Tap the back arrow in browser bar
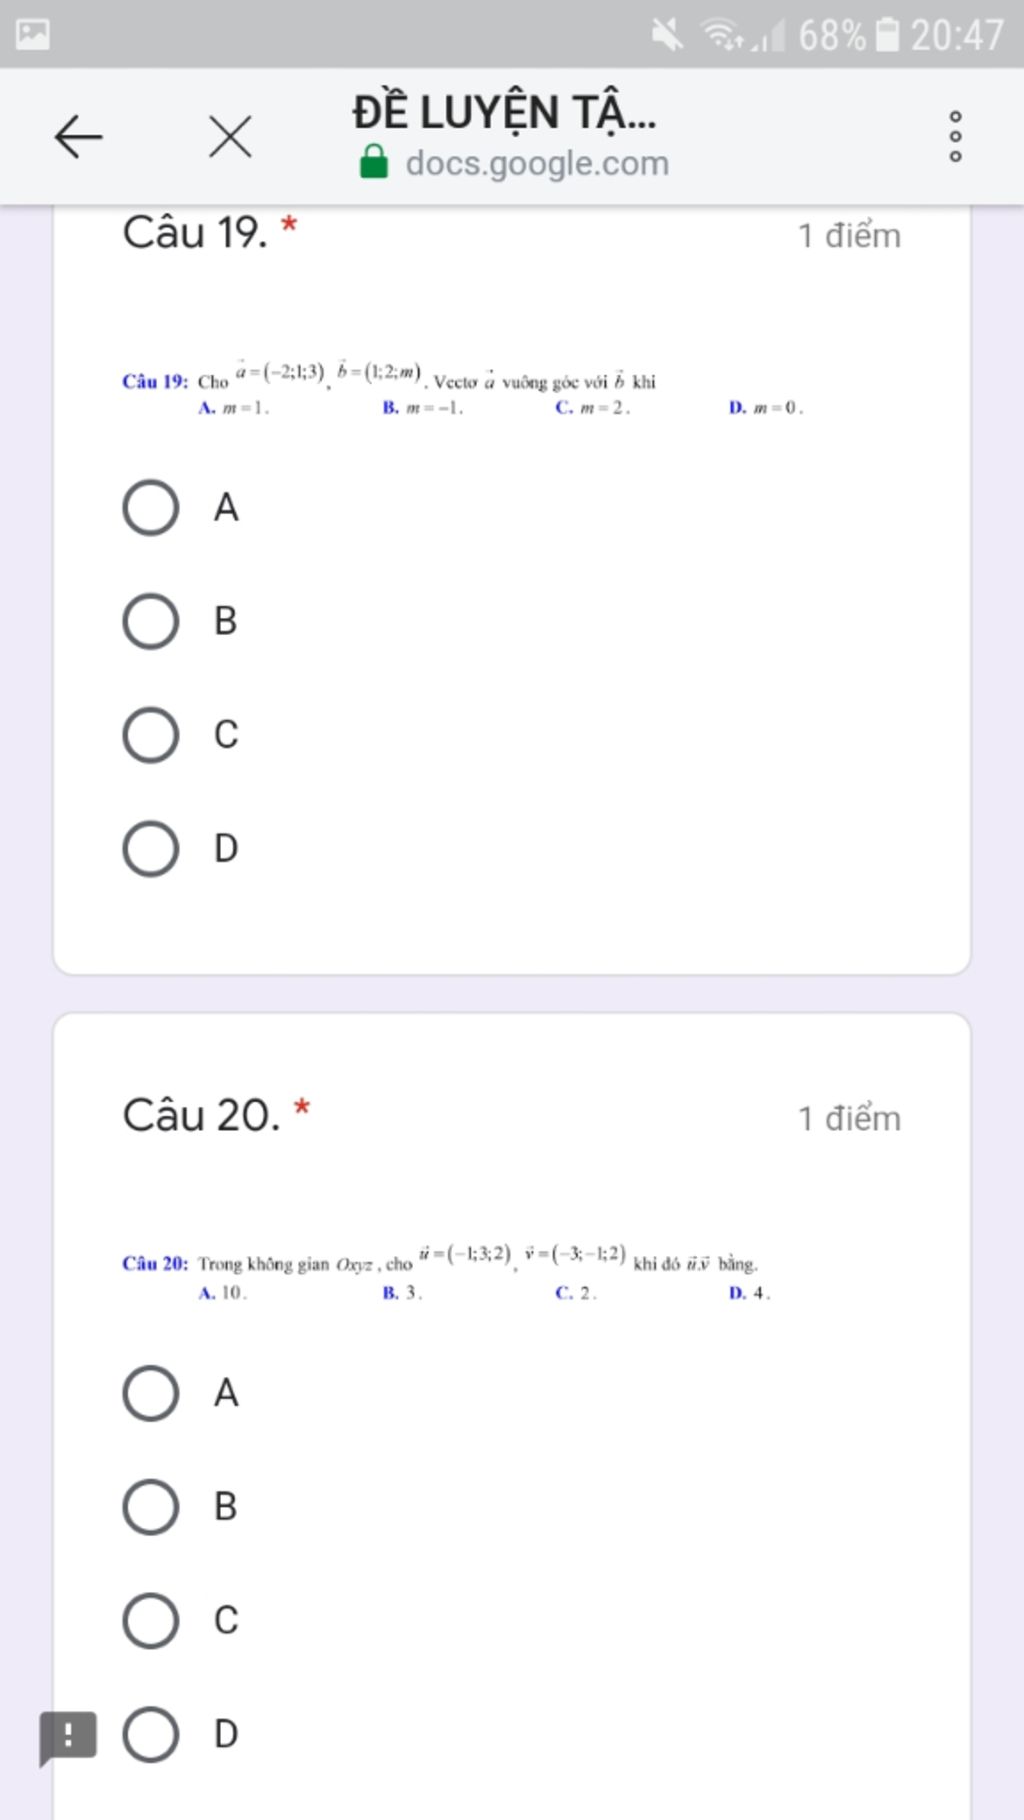Image resolution: width=1024 pixels, height=1820 pixels. coord(79,136)
